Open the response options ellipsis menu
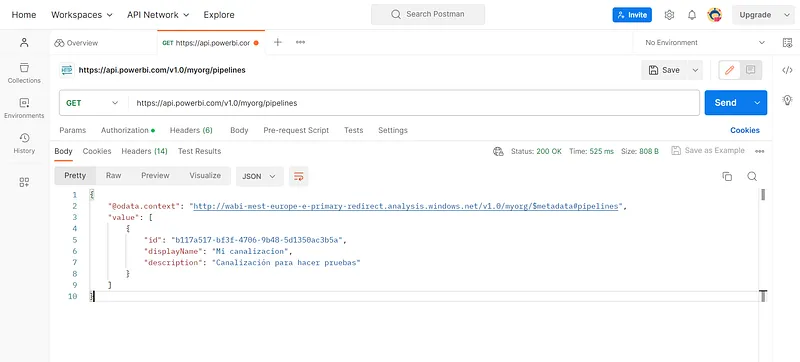This screenshot has height=362, width=800. tap(760, 151)
